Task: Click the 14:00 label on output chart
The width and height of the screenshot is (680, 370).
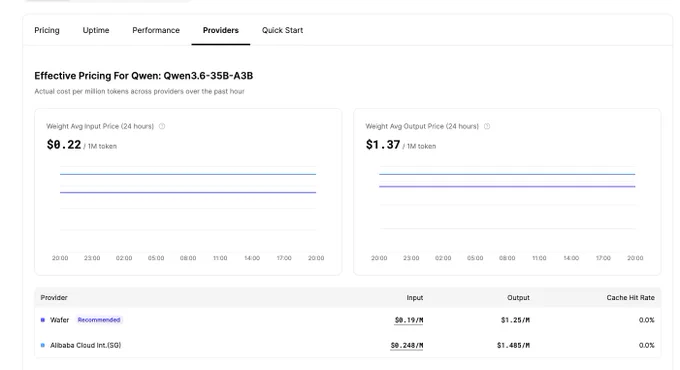Action: [x=571, y=258]
